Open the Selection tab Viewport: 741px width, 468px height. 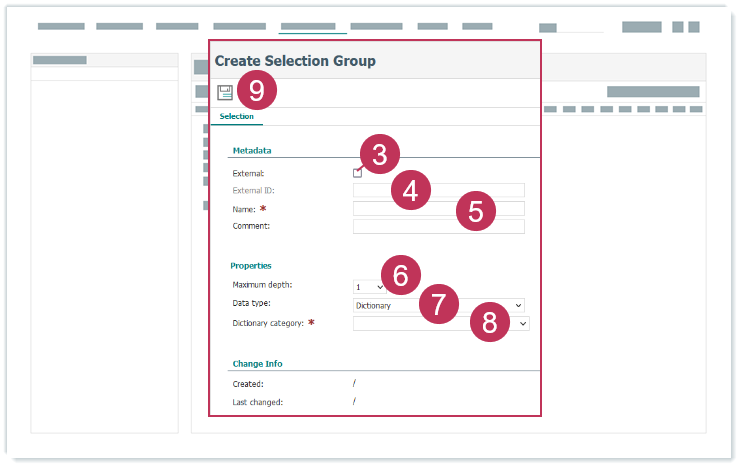pyautogui.click(x=236, y=117)
